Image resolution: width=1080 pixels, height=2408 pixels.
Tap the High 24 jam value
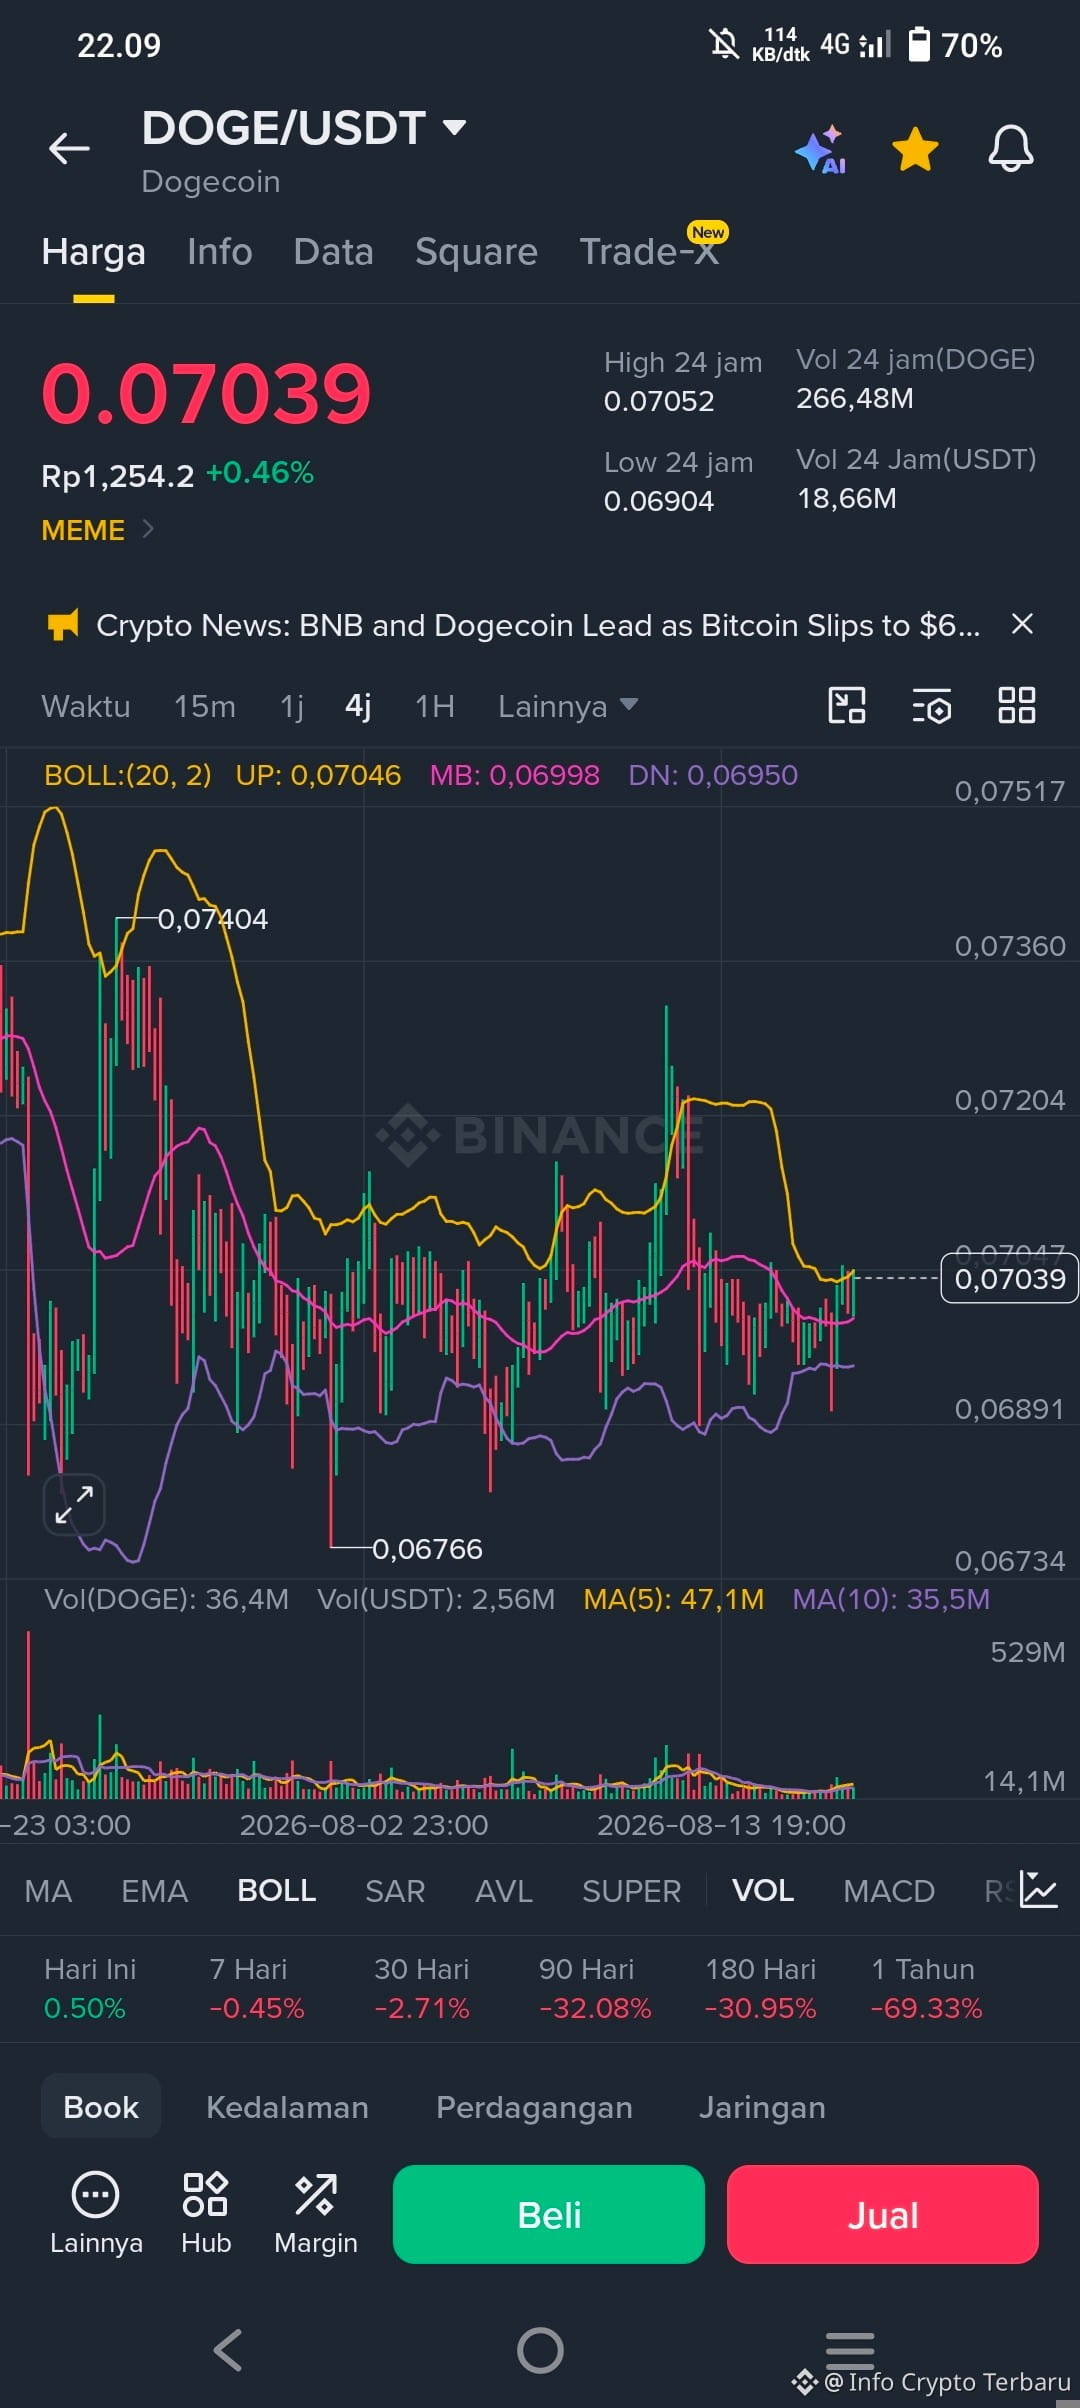tap(659, 401)
